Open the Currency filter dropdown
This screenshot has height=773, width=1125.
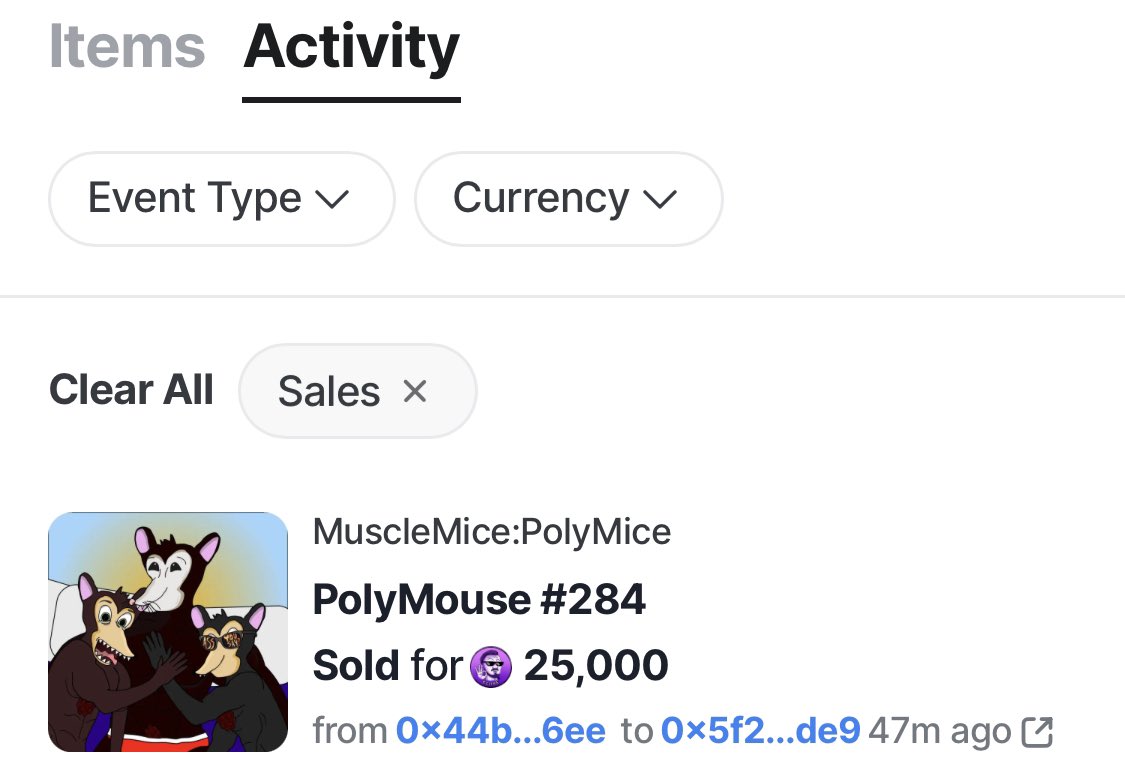tap(568, 199)
